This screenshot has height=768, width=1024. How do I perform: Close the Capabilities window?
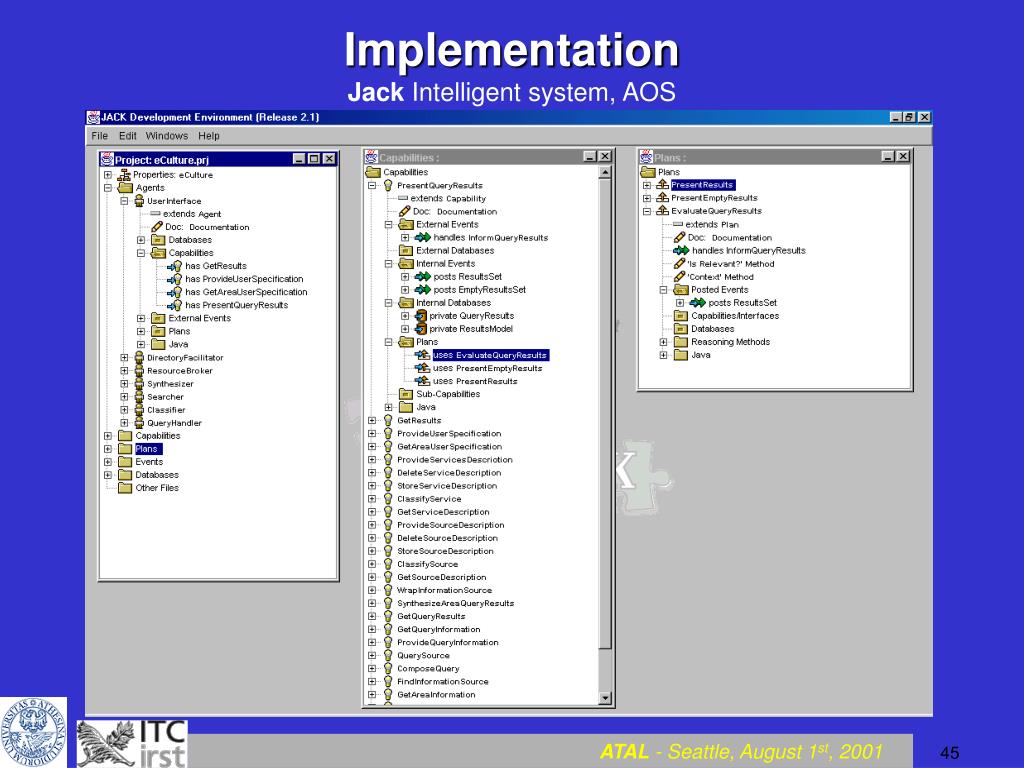point(605,157)
